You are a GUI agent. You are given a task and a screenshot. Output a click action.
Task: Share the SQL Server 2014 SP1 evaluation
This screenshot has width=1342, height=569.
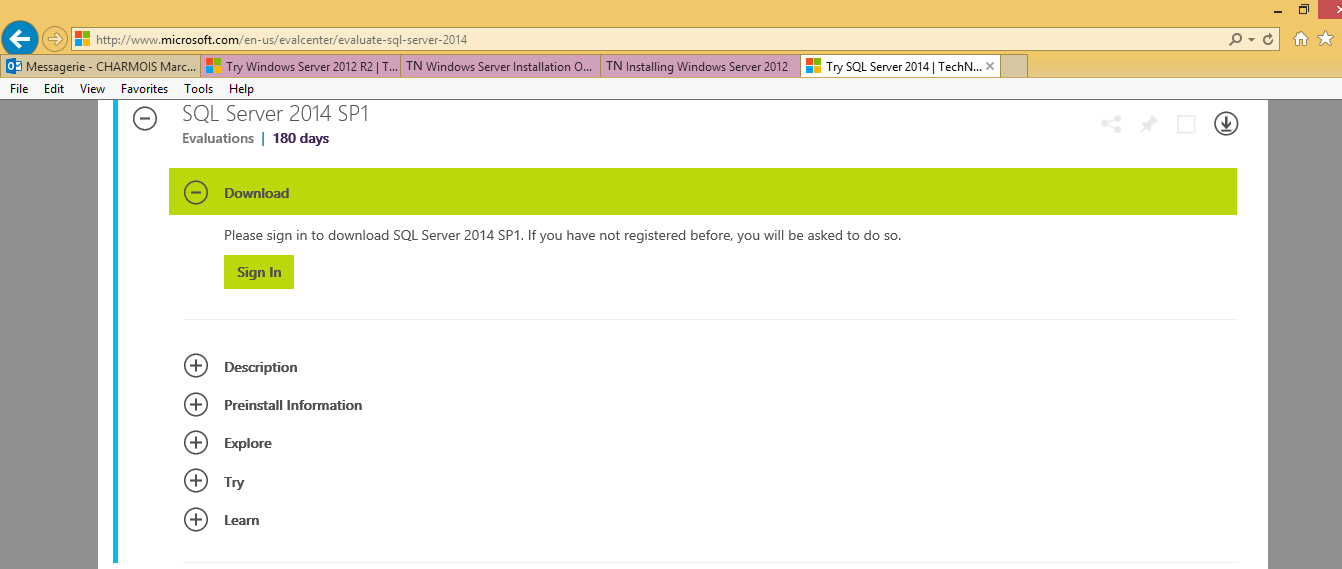coord(1111,124)
